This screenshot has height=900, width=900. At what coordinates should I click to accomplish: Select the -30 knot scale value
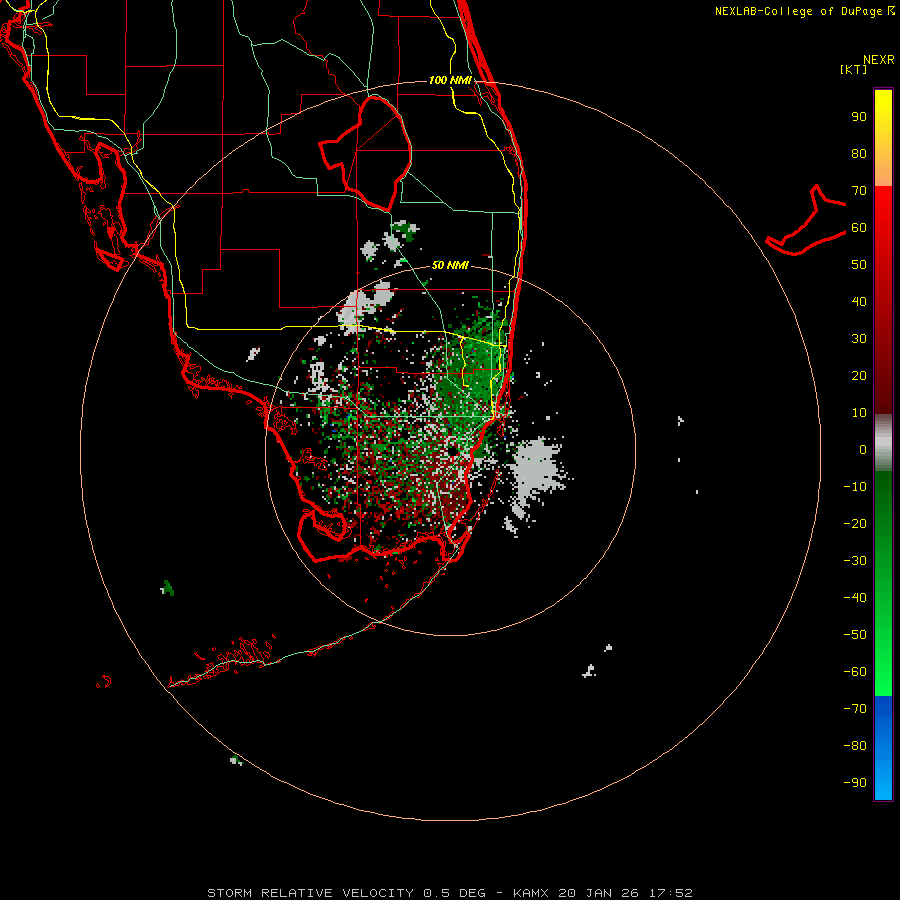[855, 561]
